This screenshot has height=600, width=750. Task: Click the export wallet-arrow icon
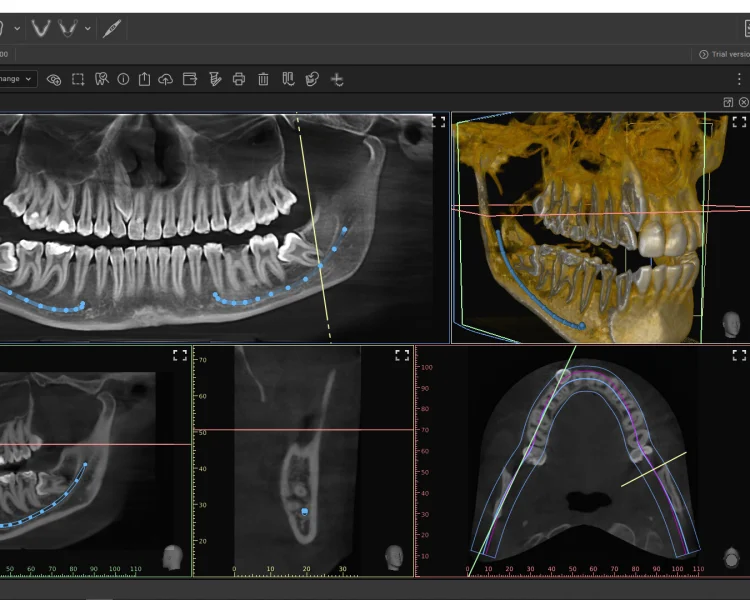tap(190, 79)
